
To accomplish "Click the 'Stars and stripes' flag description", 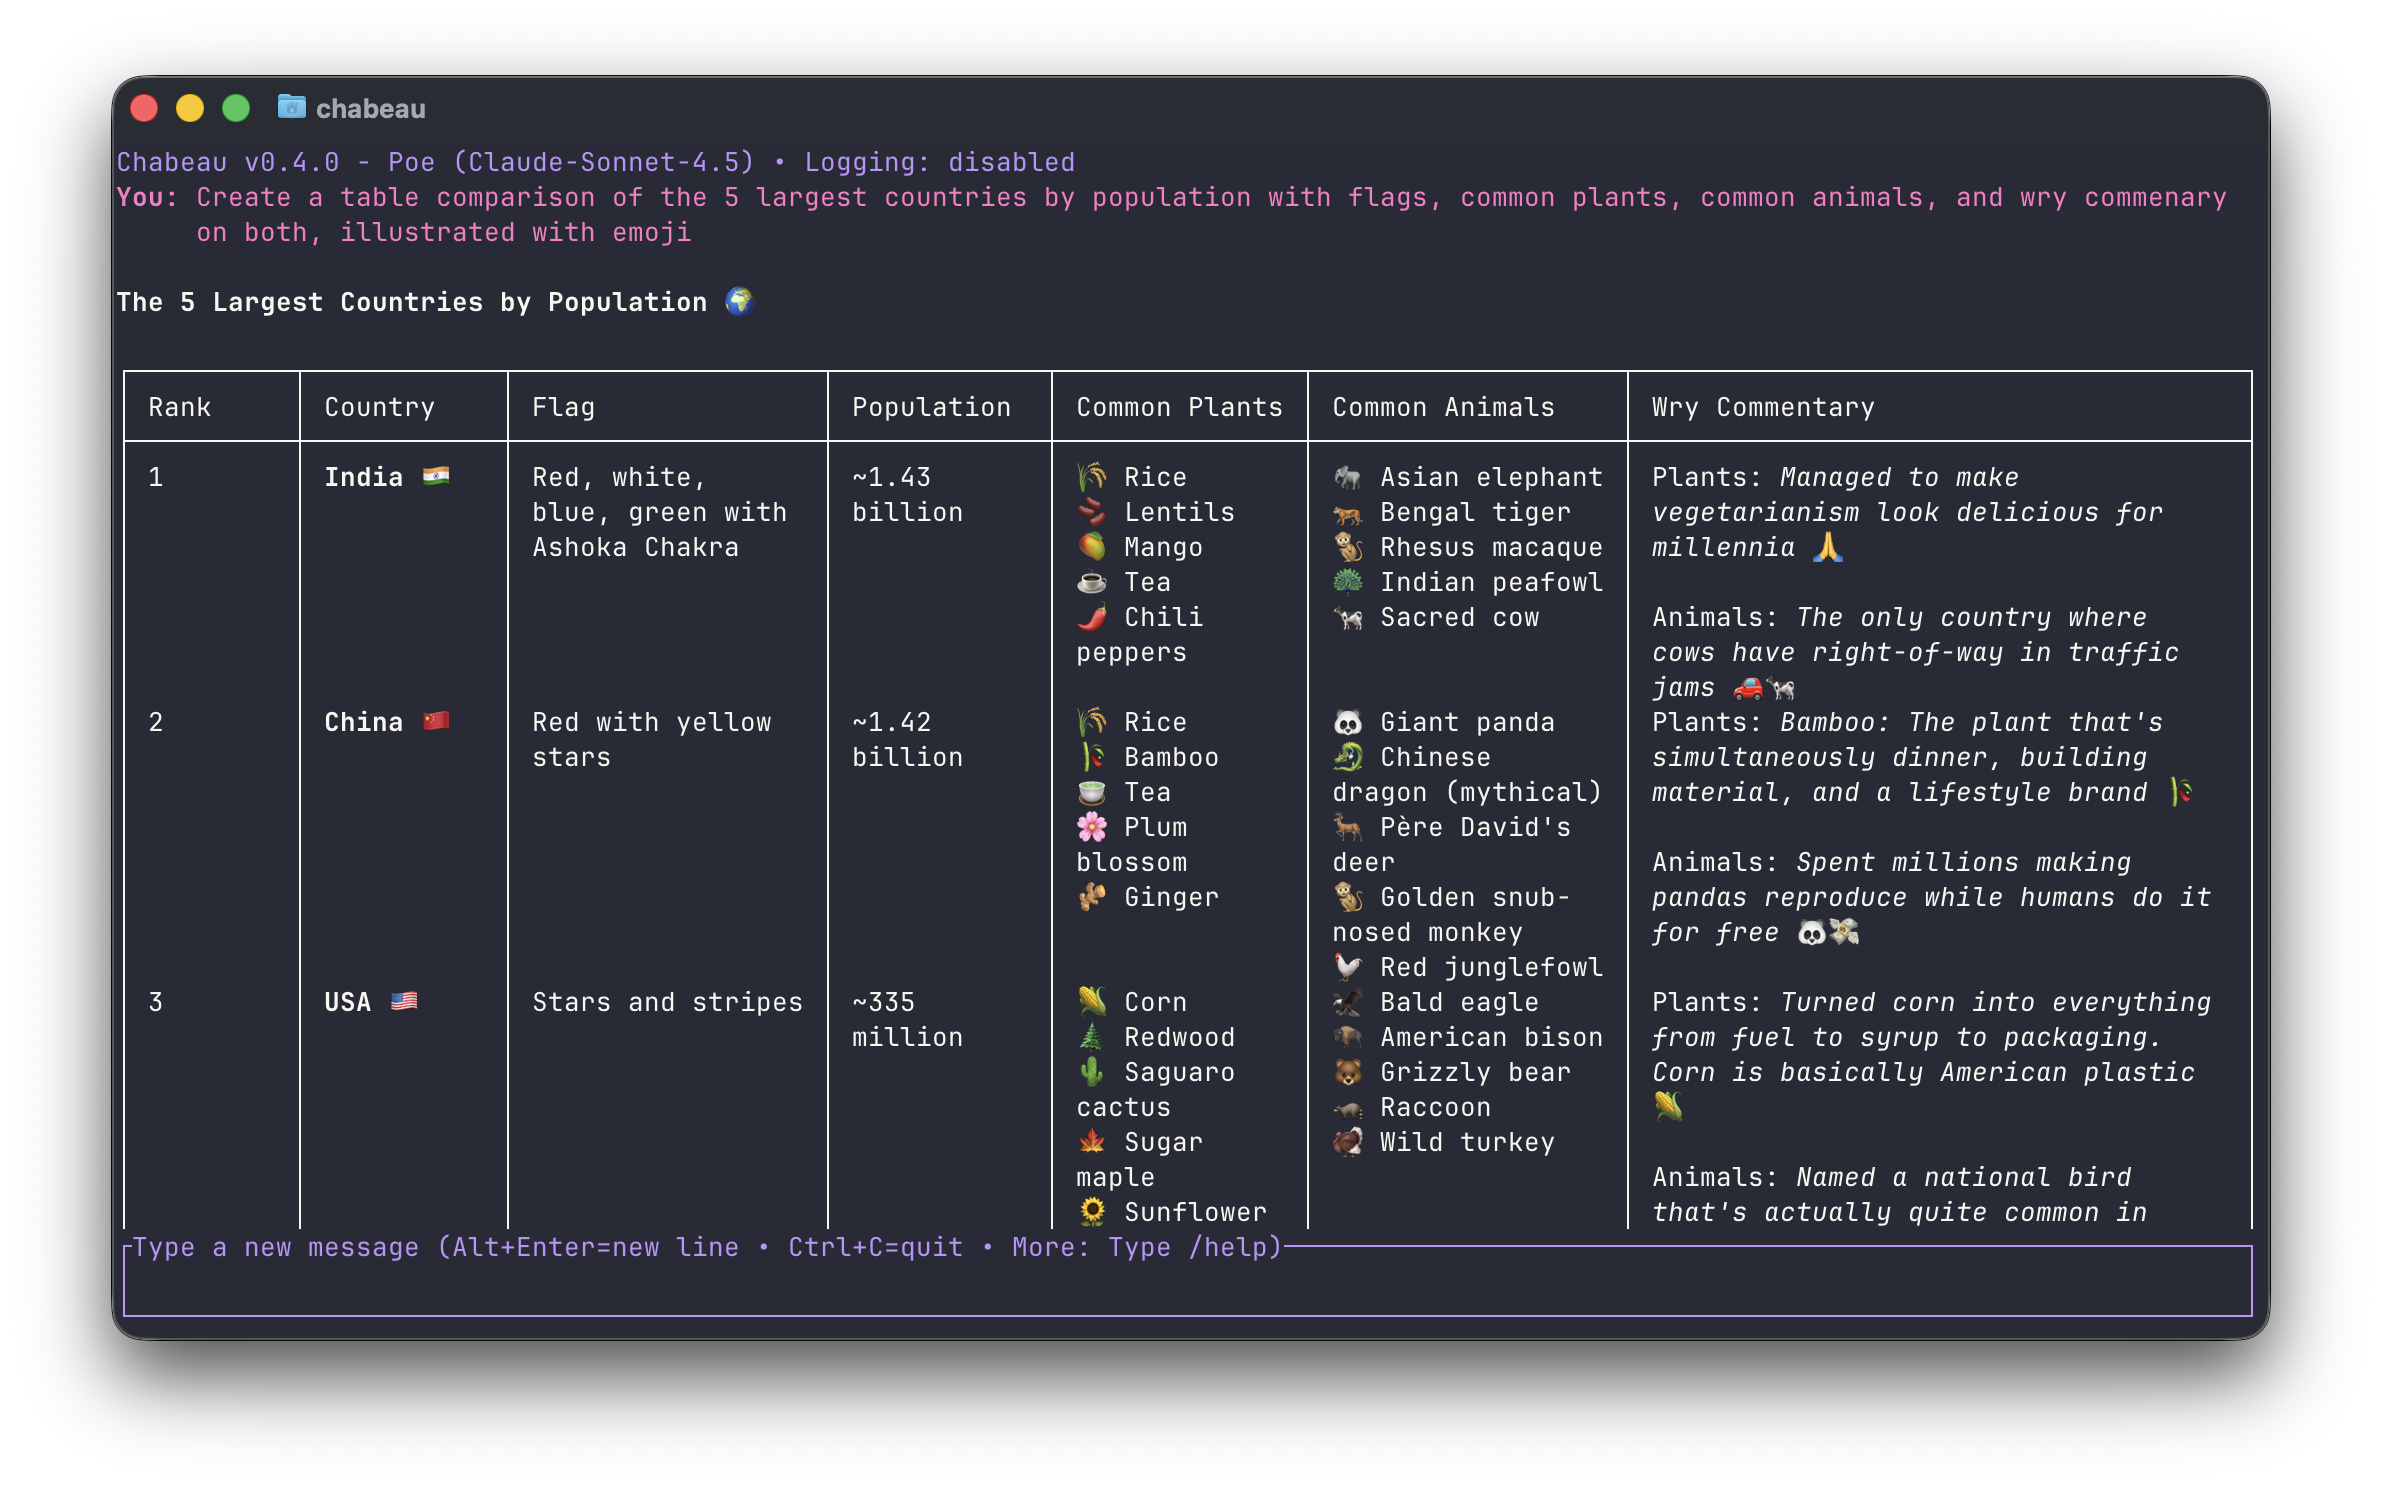I will coord(667,1002).
